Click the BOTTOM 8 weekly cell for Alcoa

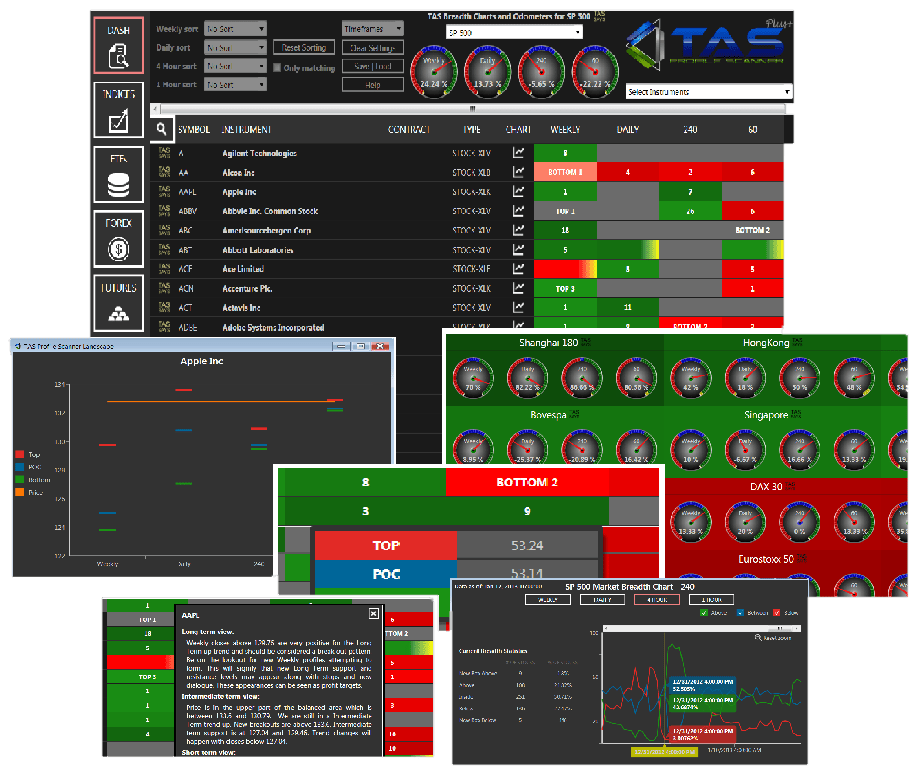[565, 172]
